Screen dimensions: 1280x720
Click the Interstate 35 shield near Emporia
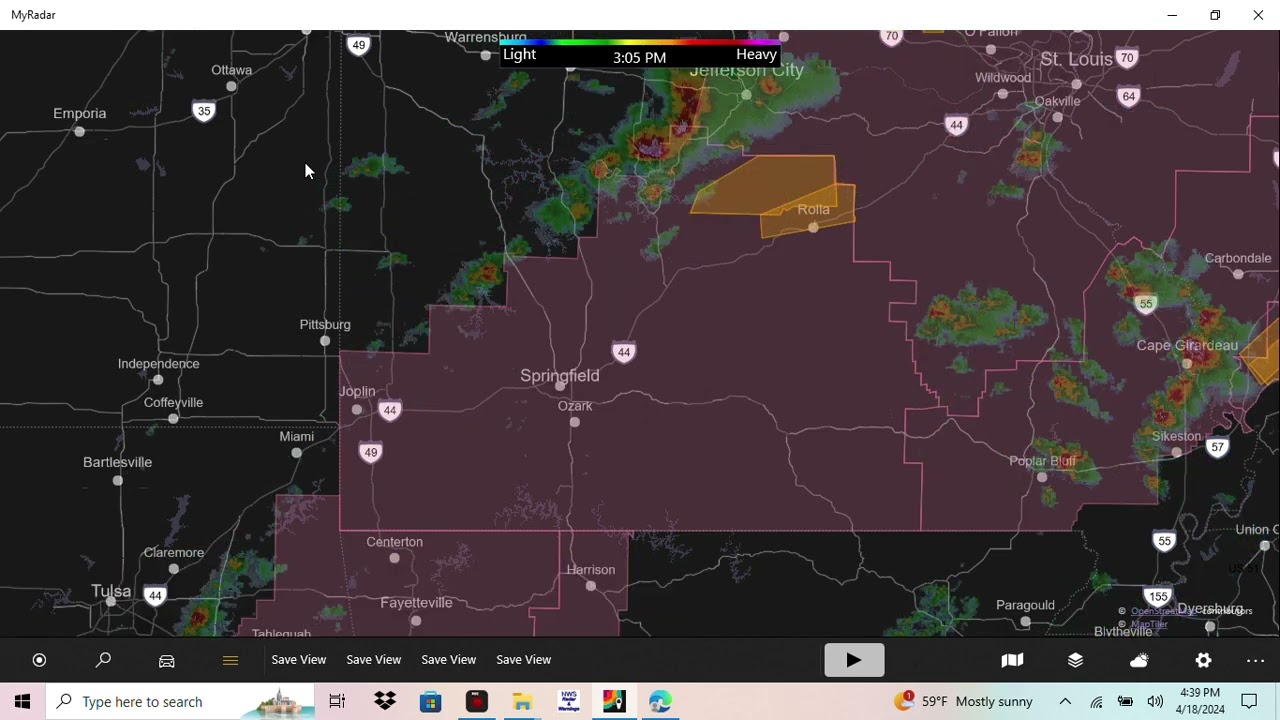pos(204,111)
